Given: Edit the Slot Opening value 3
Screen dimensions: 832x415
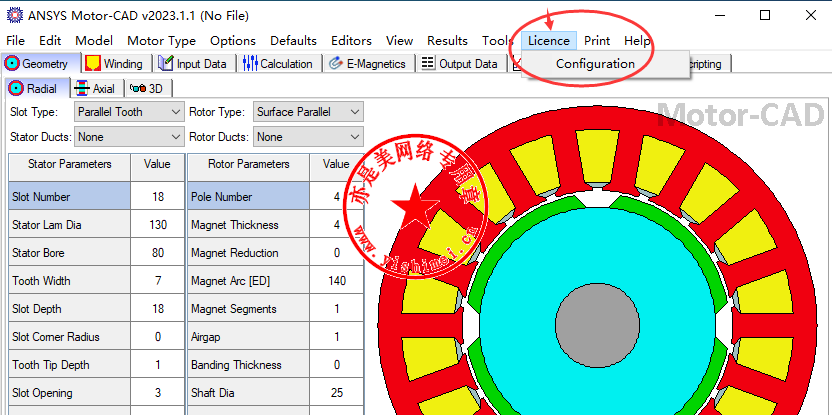Looking at the screenshot, I should (x=158, y=393).
